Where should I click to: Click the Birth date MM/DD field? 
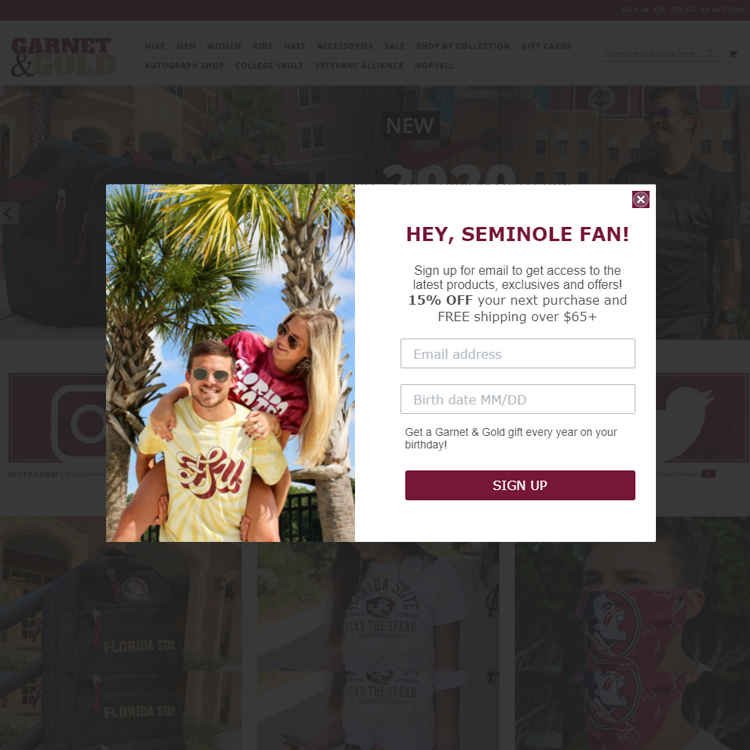point(518,399)
